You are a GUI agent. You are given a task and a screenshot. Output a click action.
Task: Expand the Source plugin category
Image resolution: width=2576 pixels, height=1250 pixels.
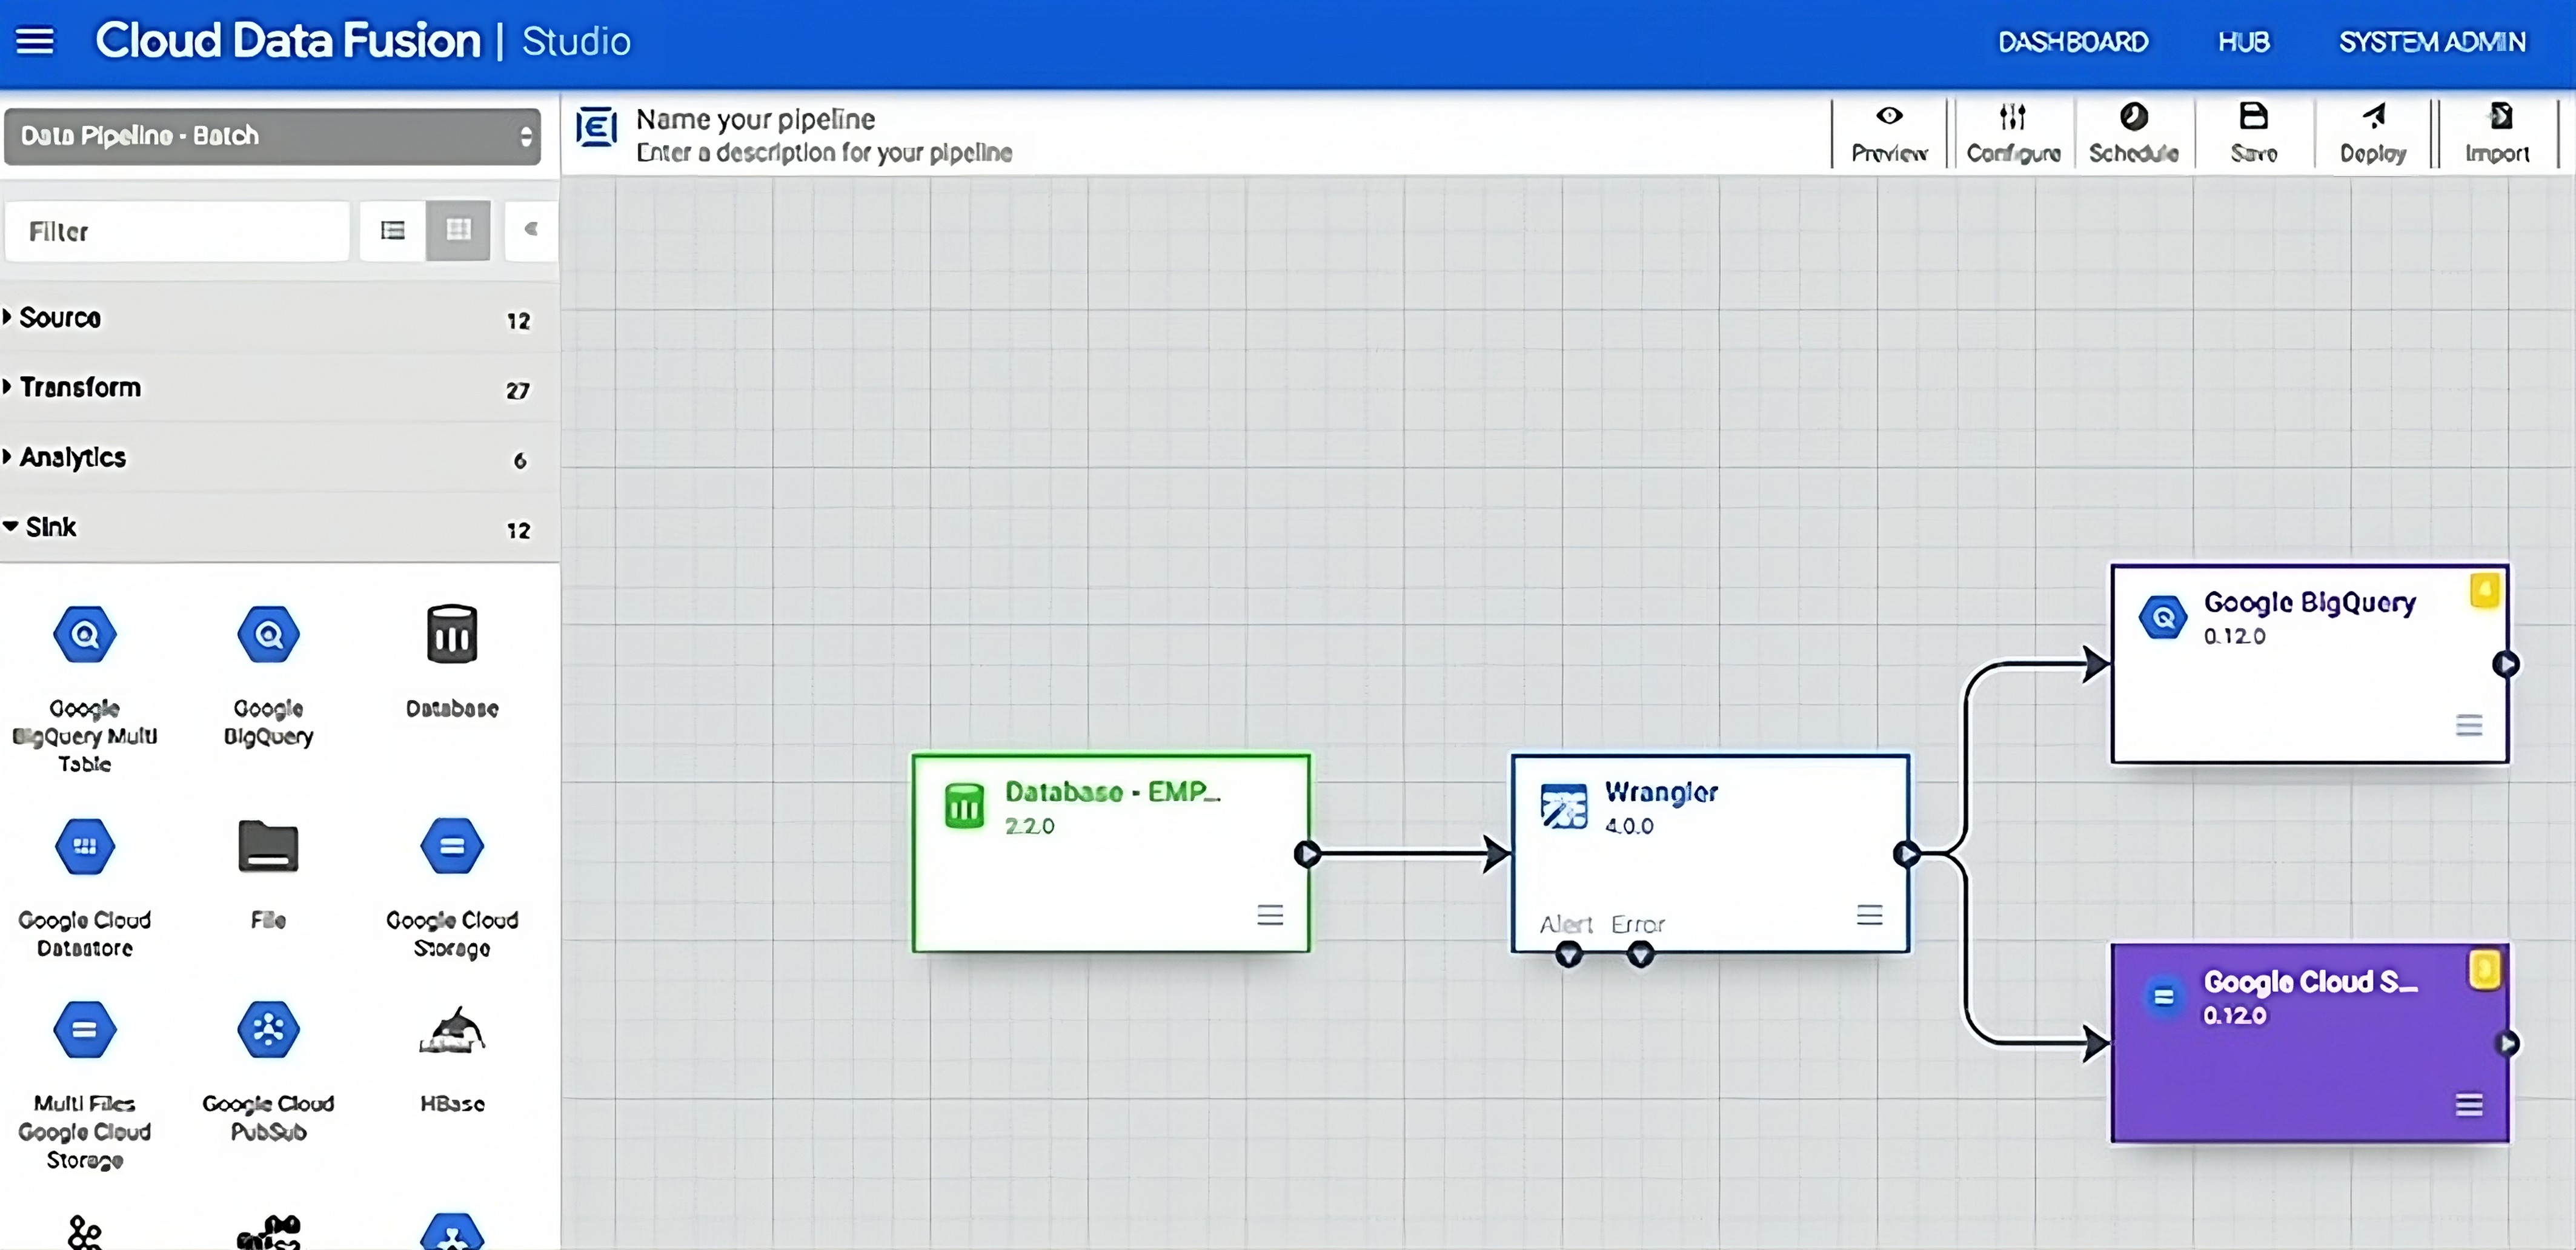click(x=278, y=318)
